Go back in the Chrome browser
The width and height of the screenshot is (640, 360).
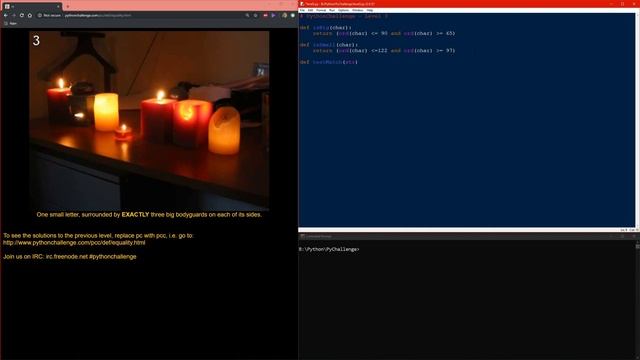pos(6,15)
